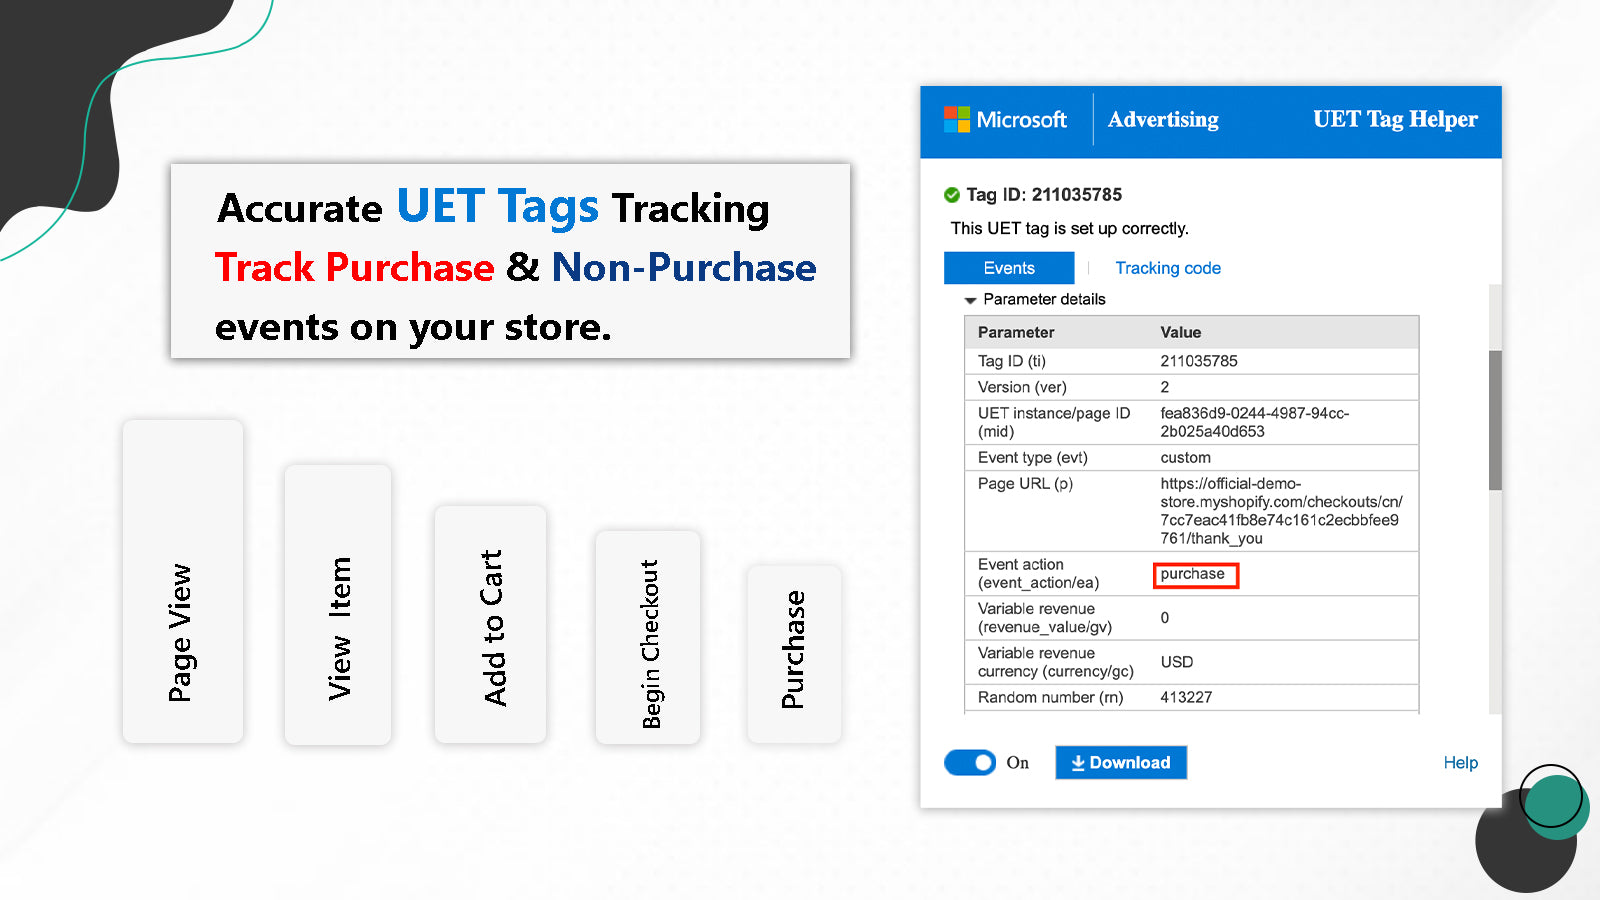
Task: Expand the View Item event card
Action: point(337,604)
